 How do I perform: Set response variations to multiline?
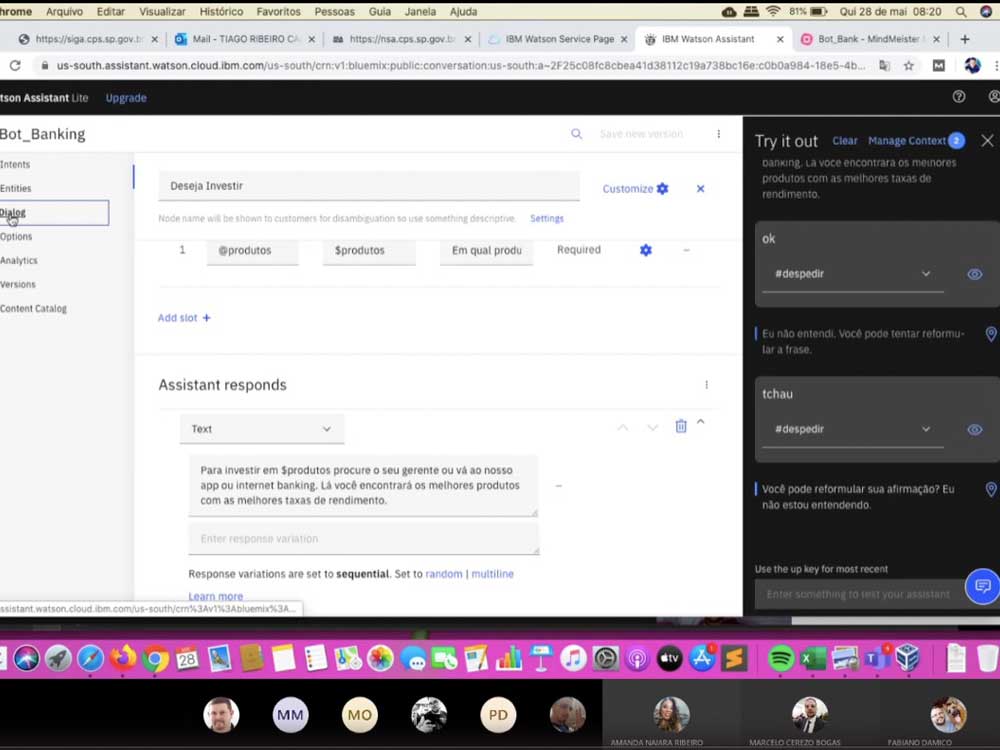tap(492, 574)
